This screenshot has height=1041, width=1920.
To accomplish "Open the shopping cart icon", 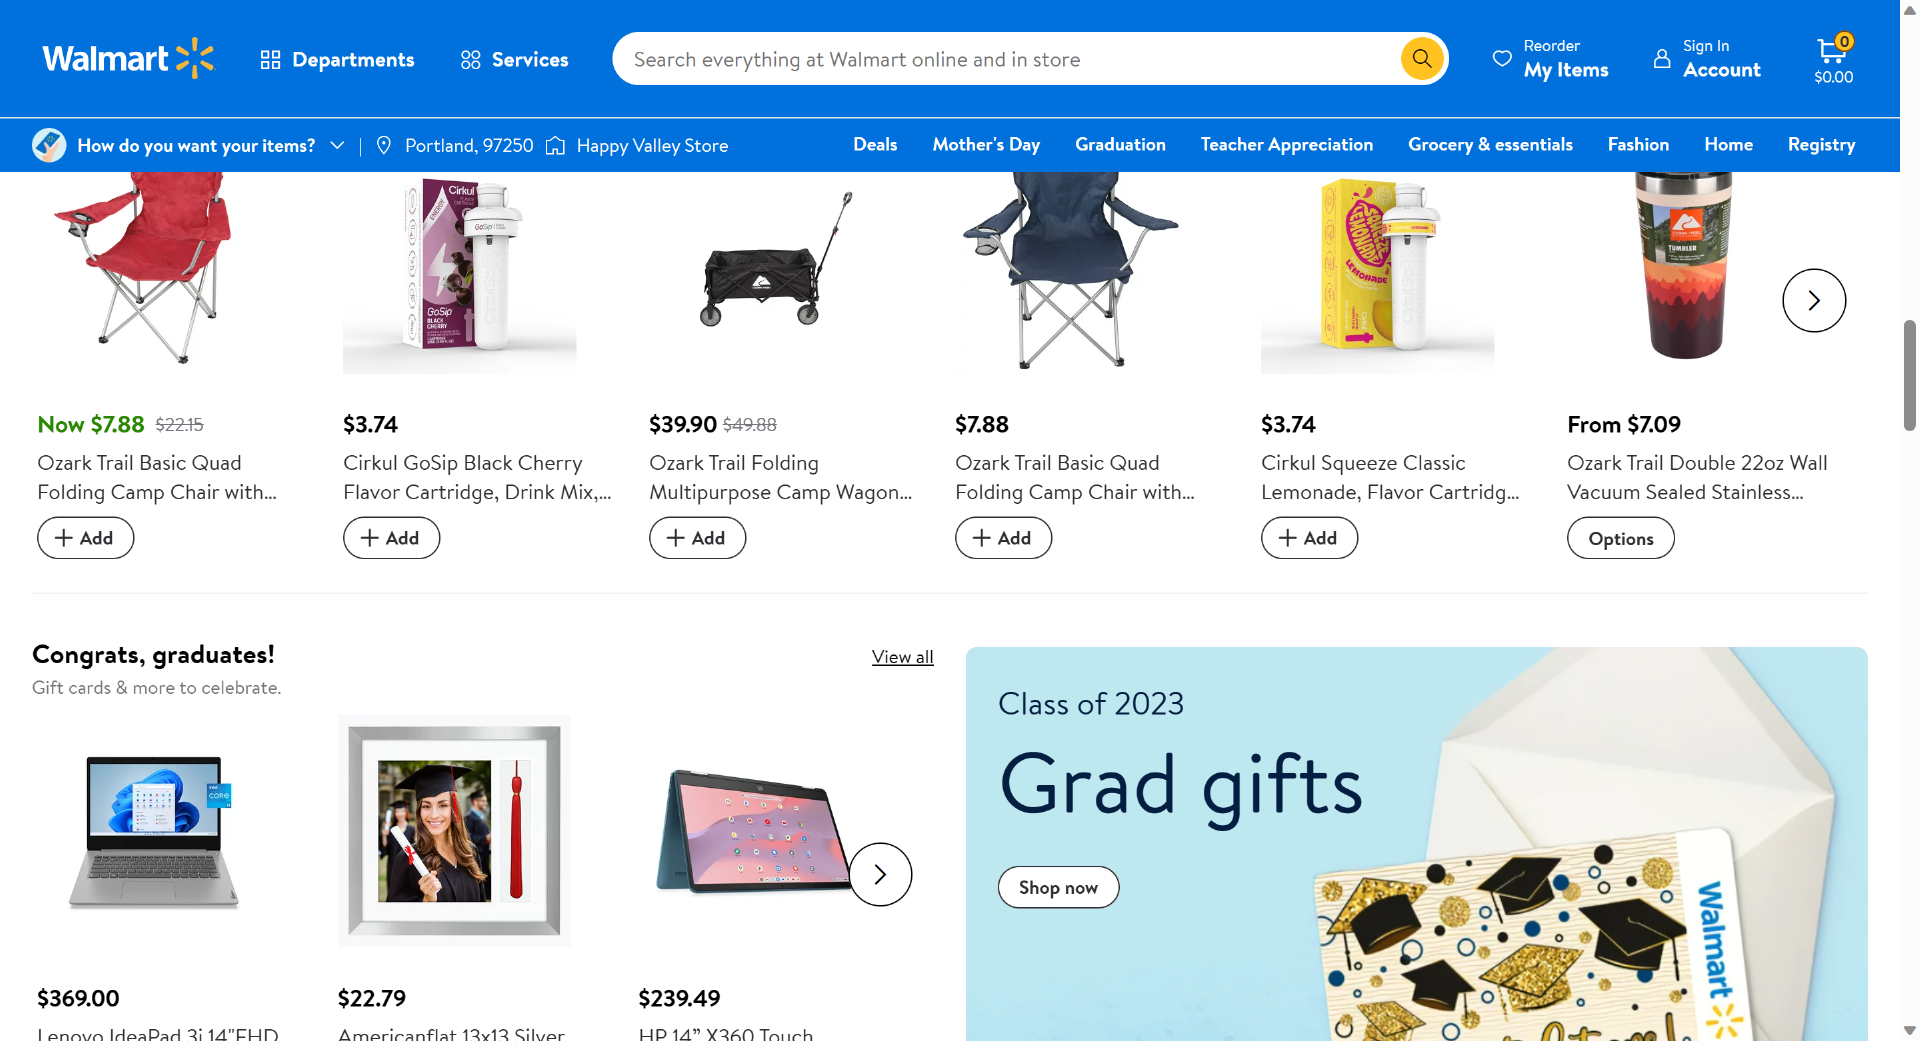I will click(1832, 51).
